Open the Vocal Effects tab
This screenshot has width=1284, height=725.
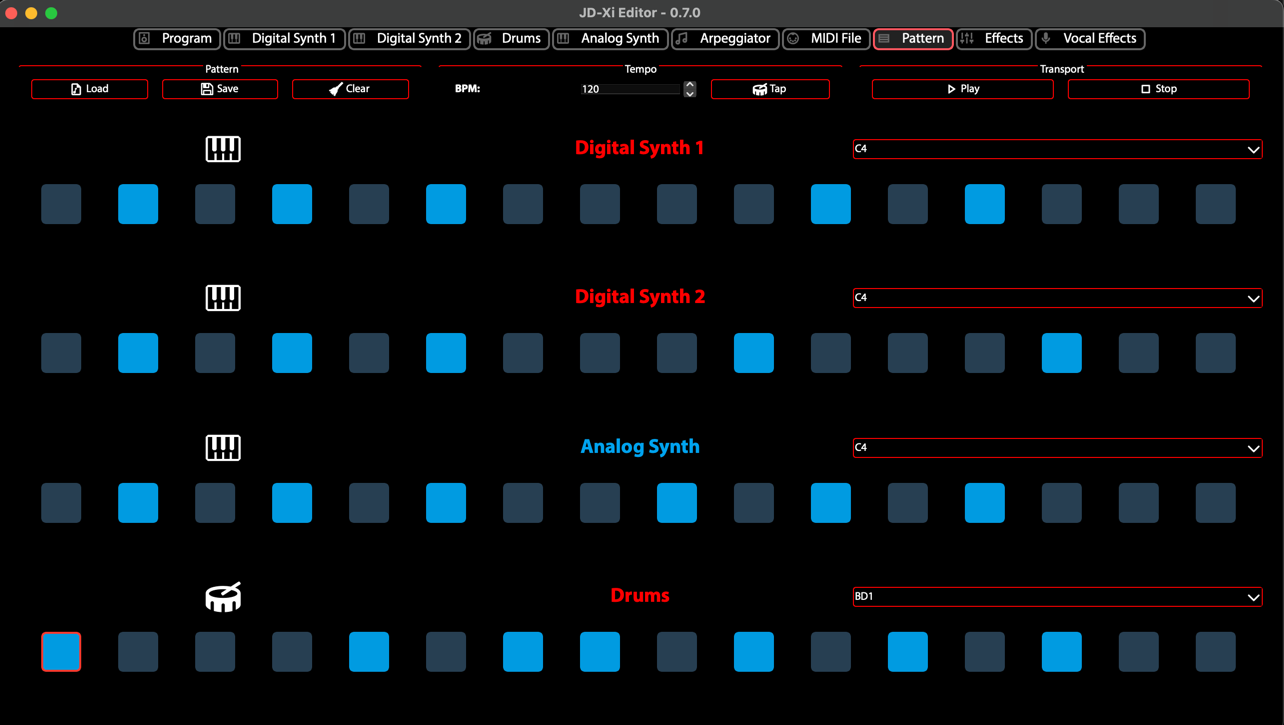pos(1090,39)
